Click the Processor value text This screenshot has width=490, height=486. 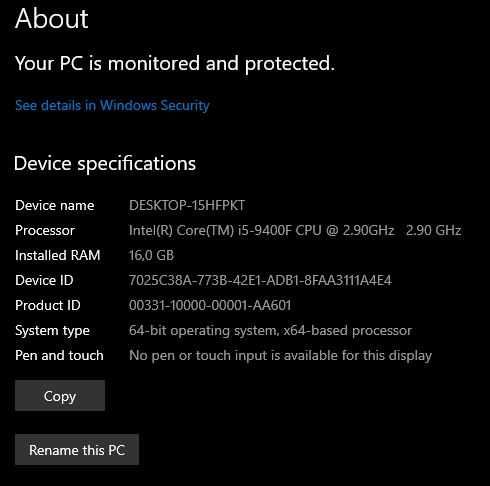click(x=295, y=230)
